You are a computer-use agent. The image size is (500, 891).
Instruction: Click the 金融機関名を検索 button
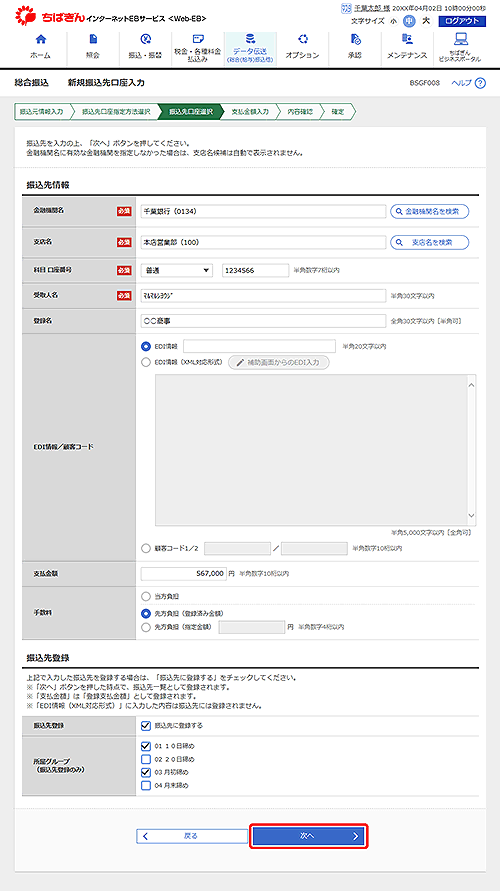coord(430,211)
